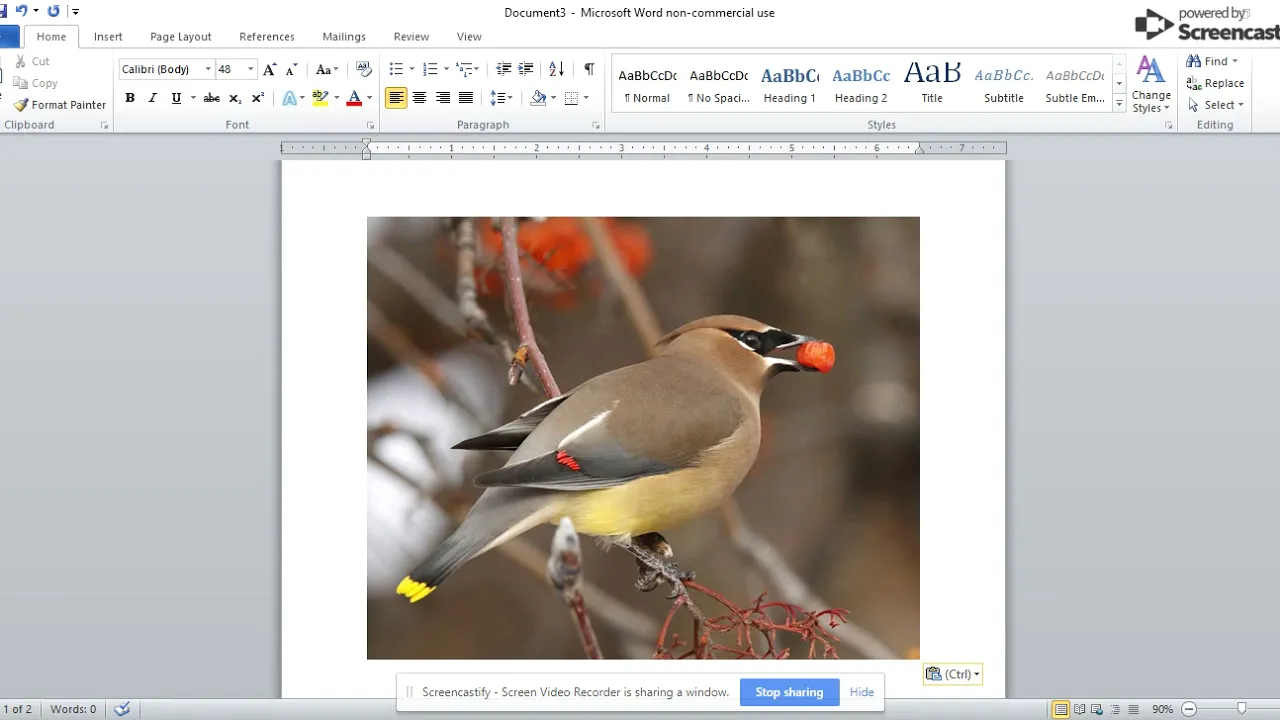The height and width of the screenshot is (720, 1280).
Task: Click the Bullets list icon
Action: point(396,69)
